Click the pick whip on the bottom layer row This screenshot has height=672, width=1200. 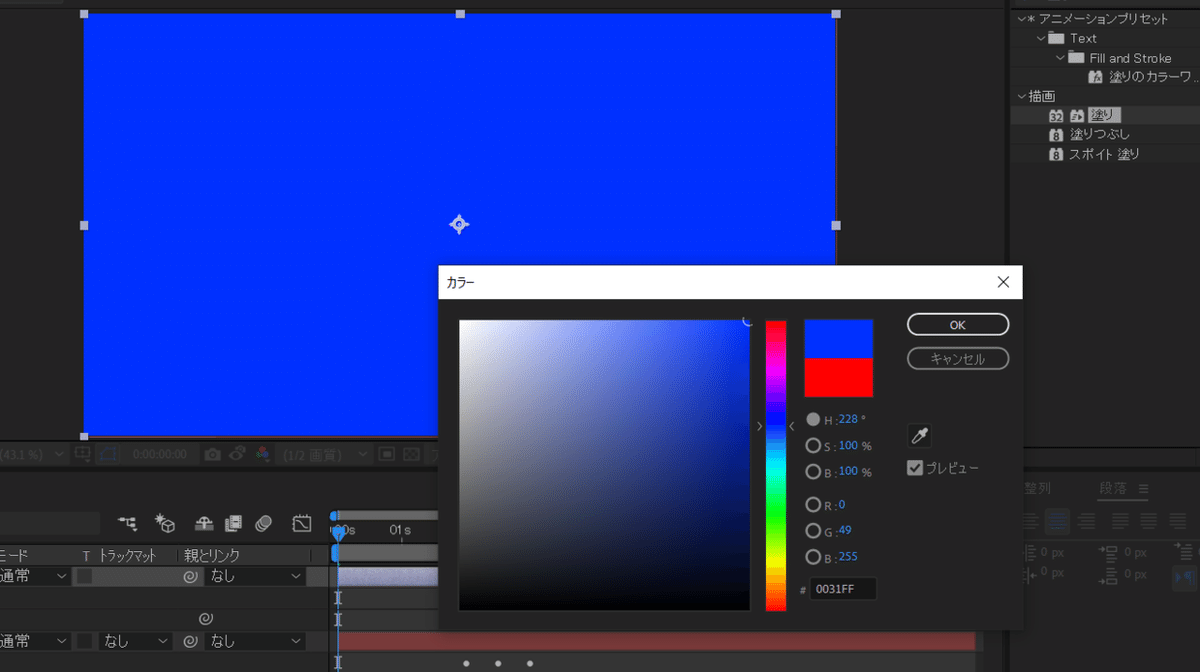pos(190,641)
